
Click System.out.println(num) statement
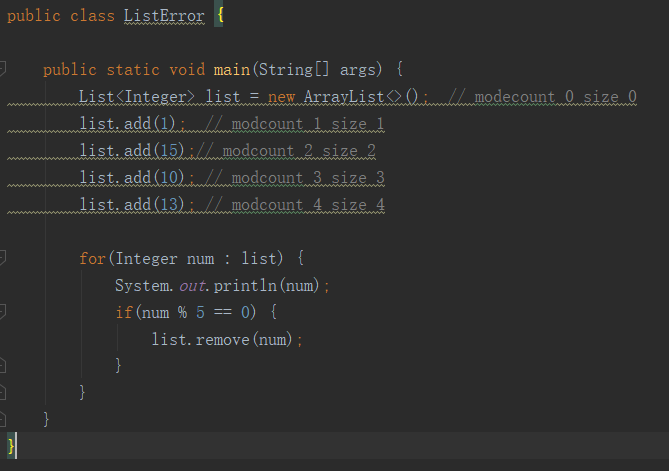222,285
